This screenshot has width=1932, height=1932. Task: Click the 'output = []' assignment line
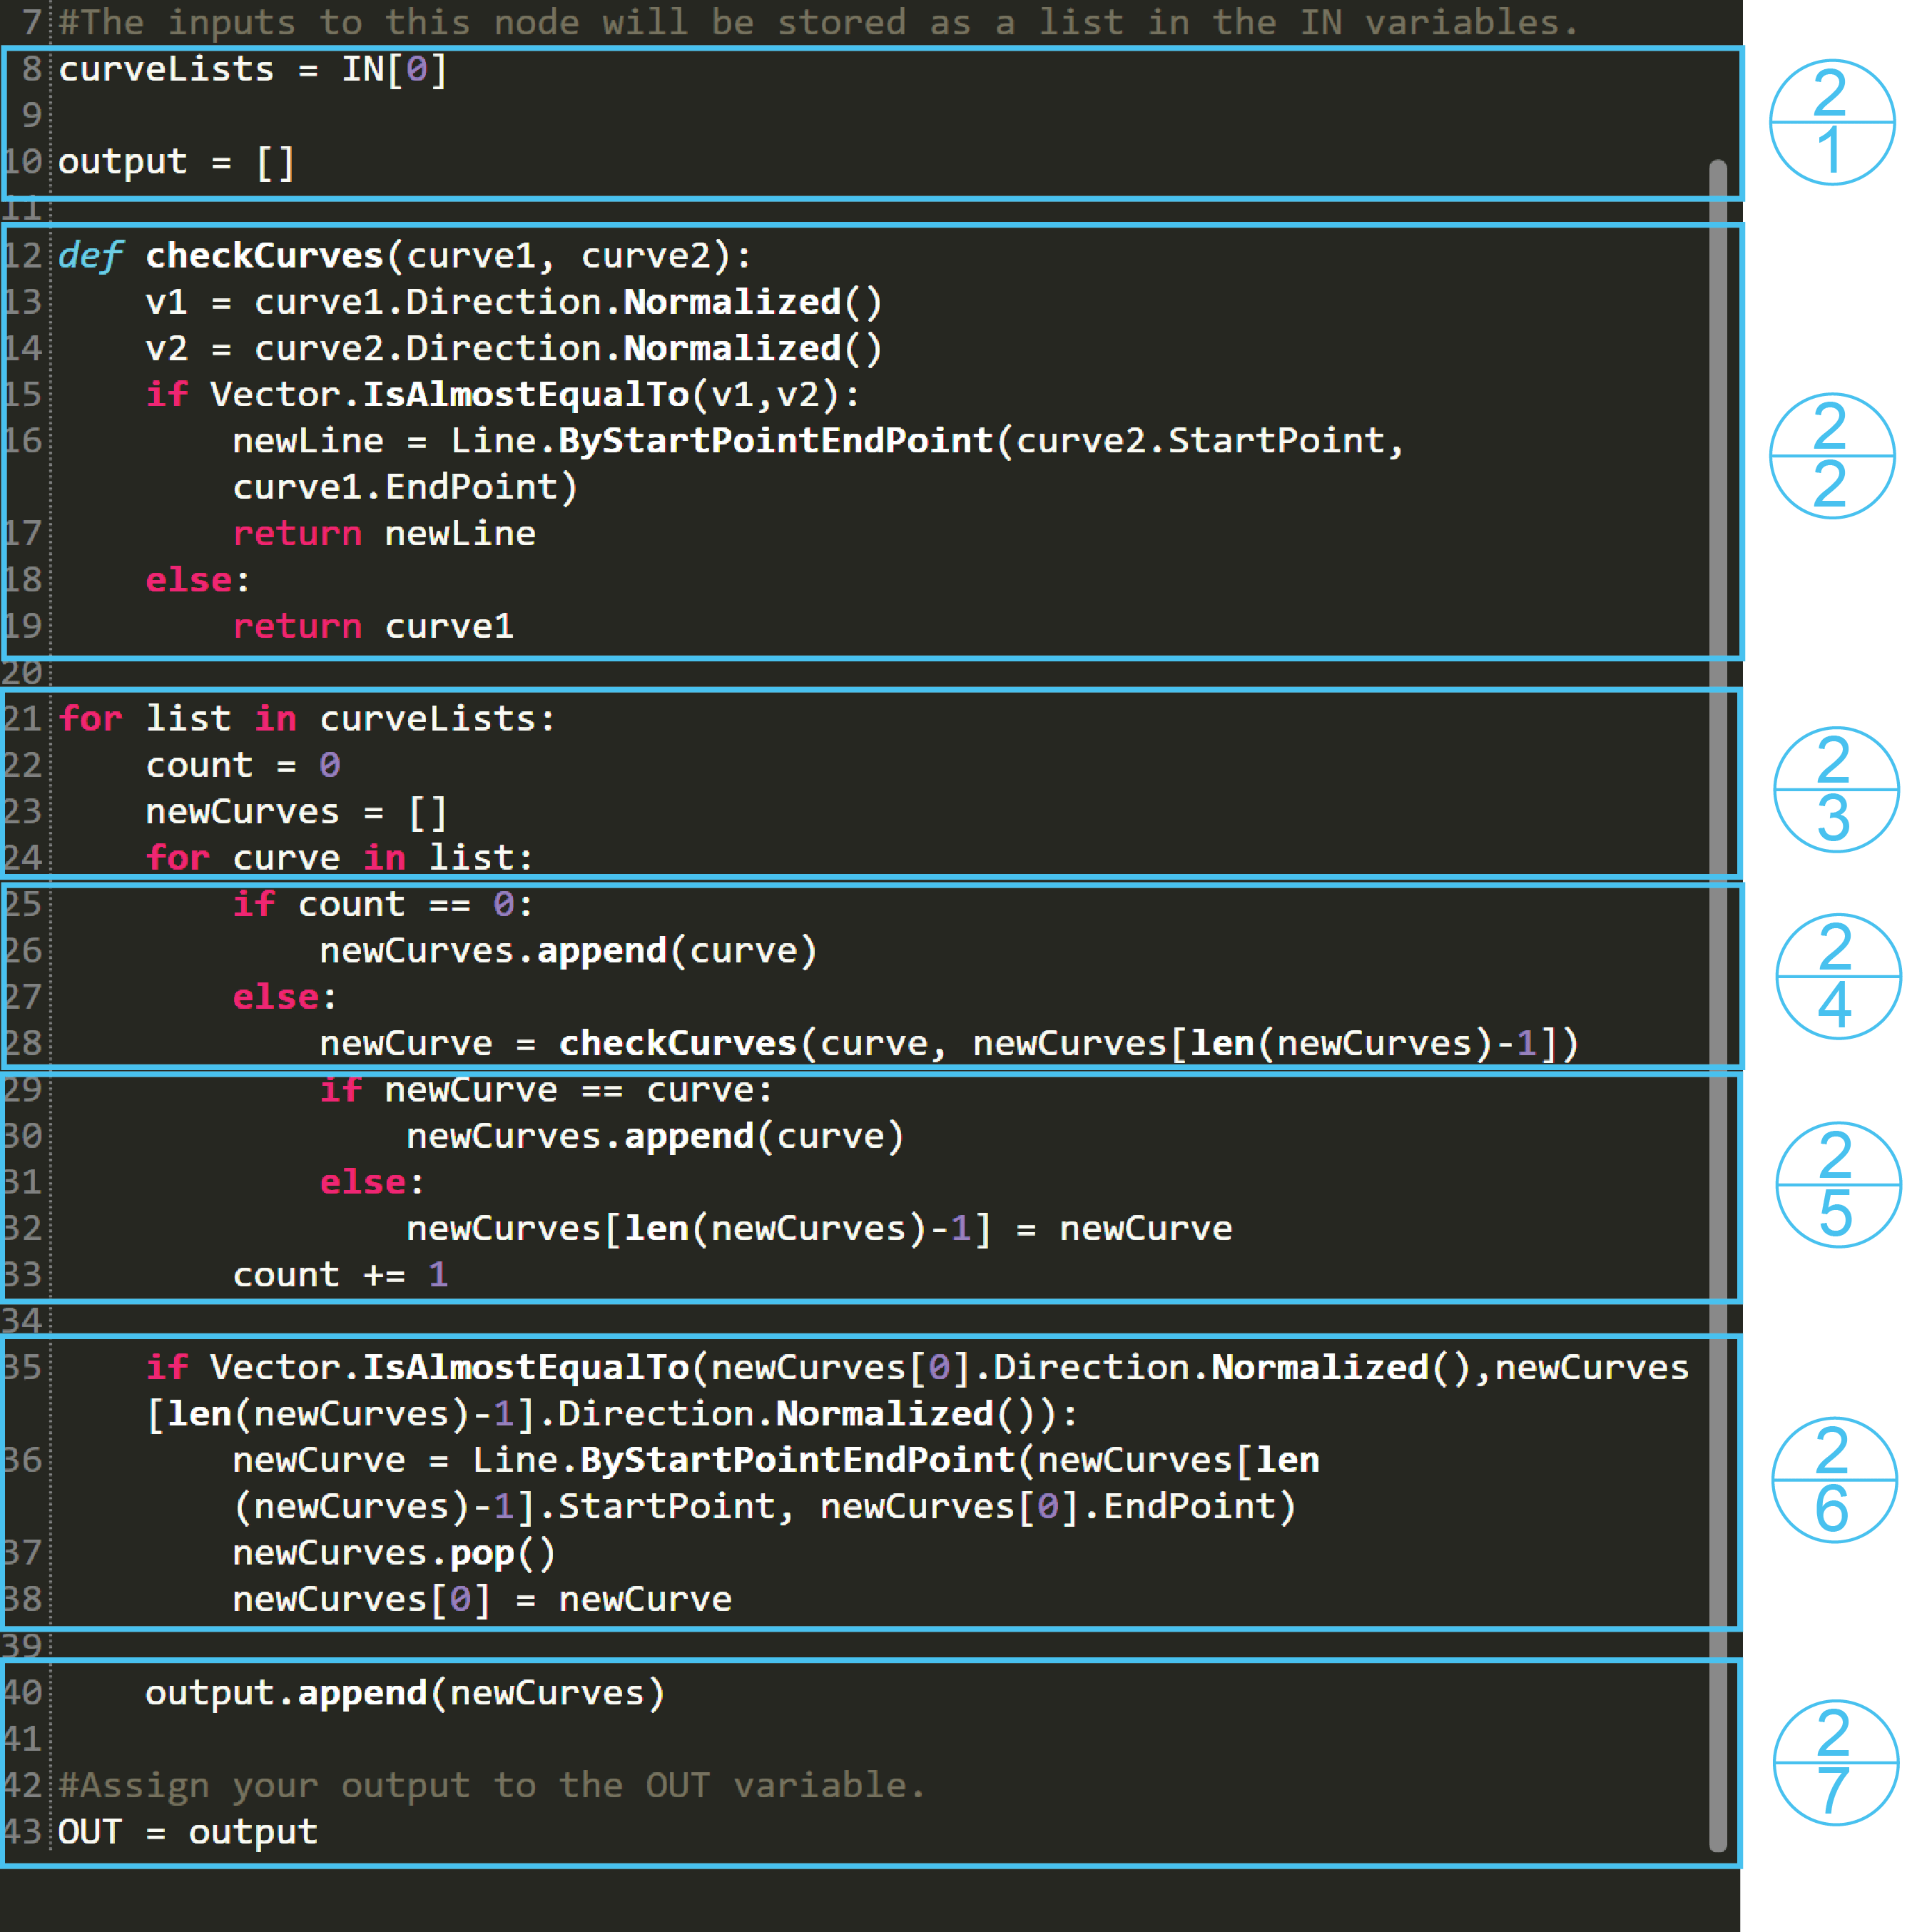click(176, 162)
